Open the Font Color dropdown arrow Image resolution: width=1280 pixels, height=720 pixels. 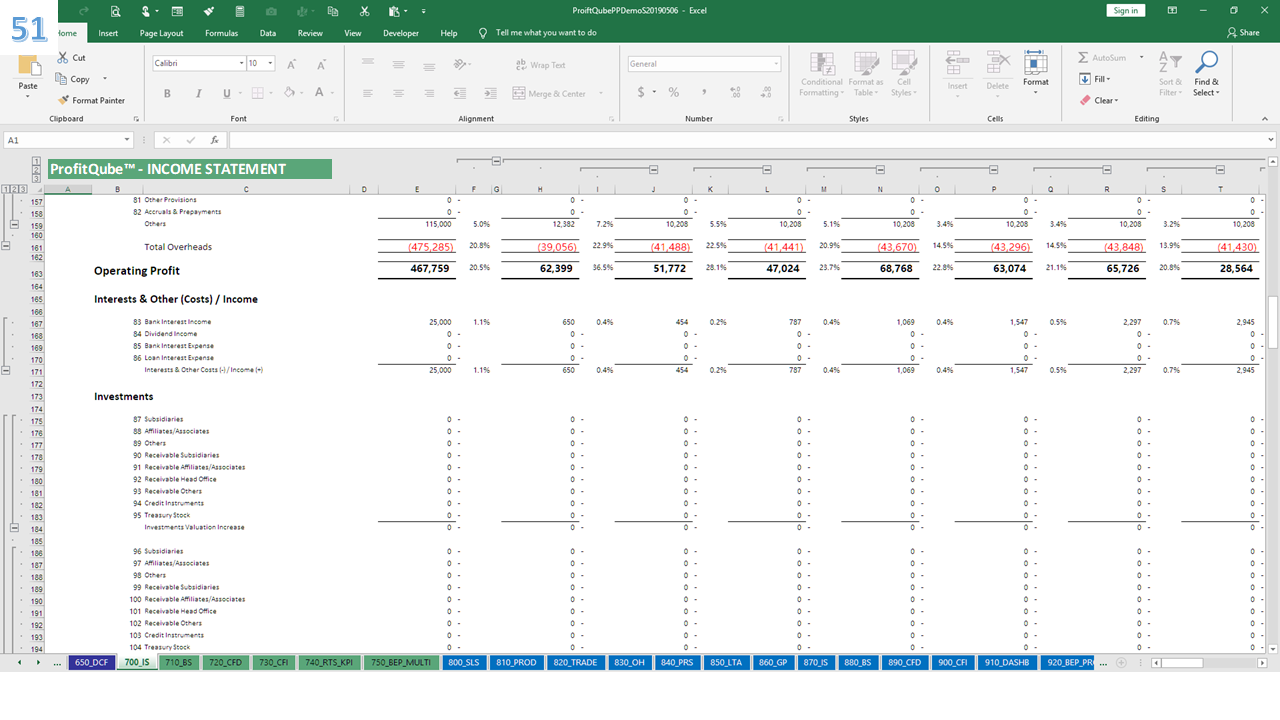(332, 94)
